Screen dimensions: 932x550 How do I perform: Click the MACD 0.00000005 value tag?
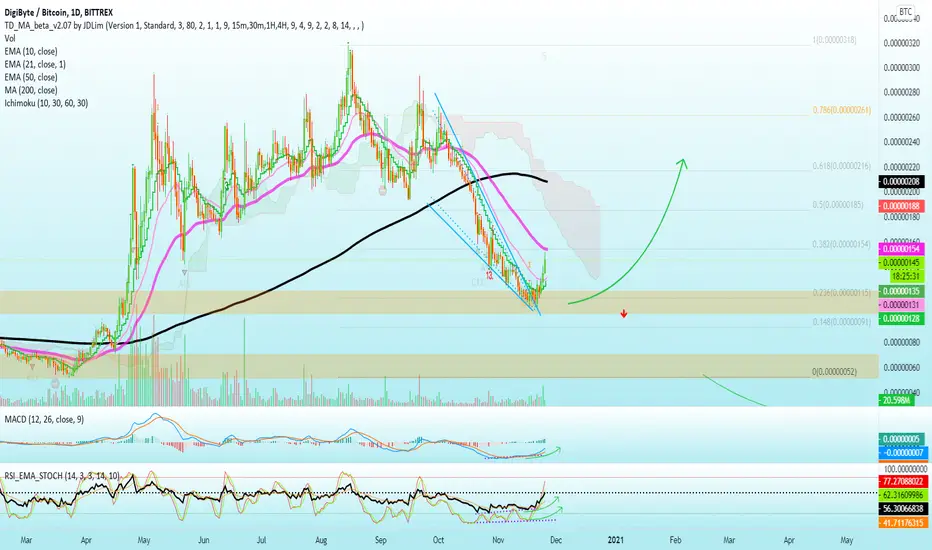(901, 439)
